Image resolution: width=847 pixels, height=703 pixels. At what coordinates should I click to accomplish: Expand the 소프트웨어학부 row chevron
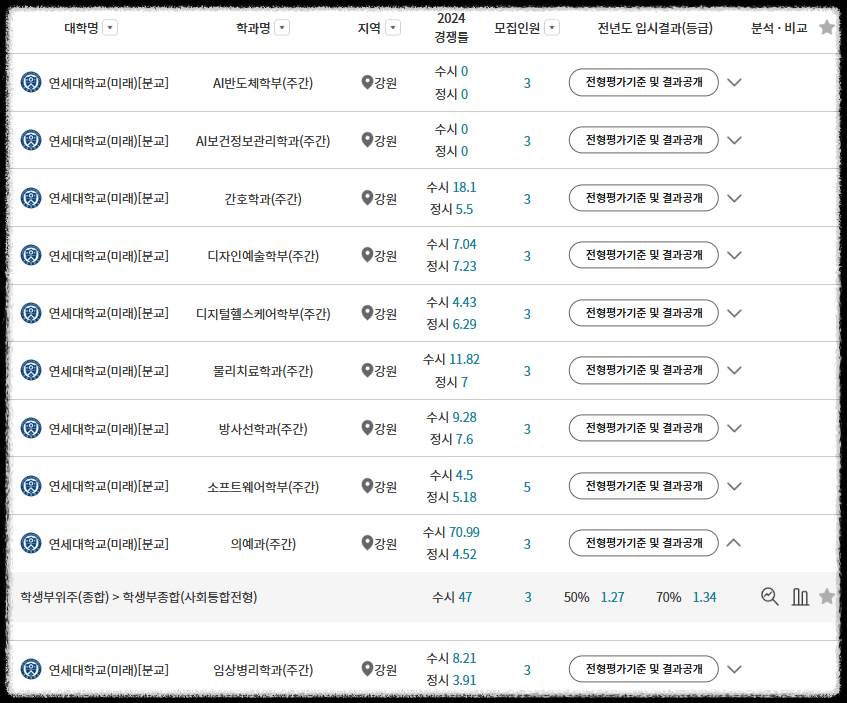734,486
